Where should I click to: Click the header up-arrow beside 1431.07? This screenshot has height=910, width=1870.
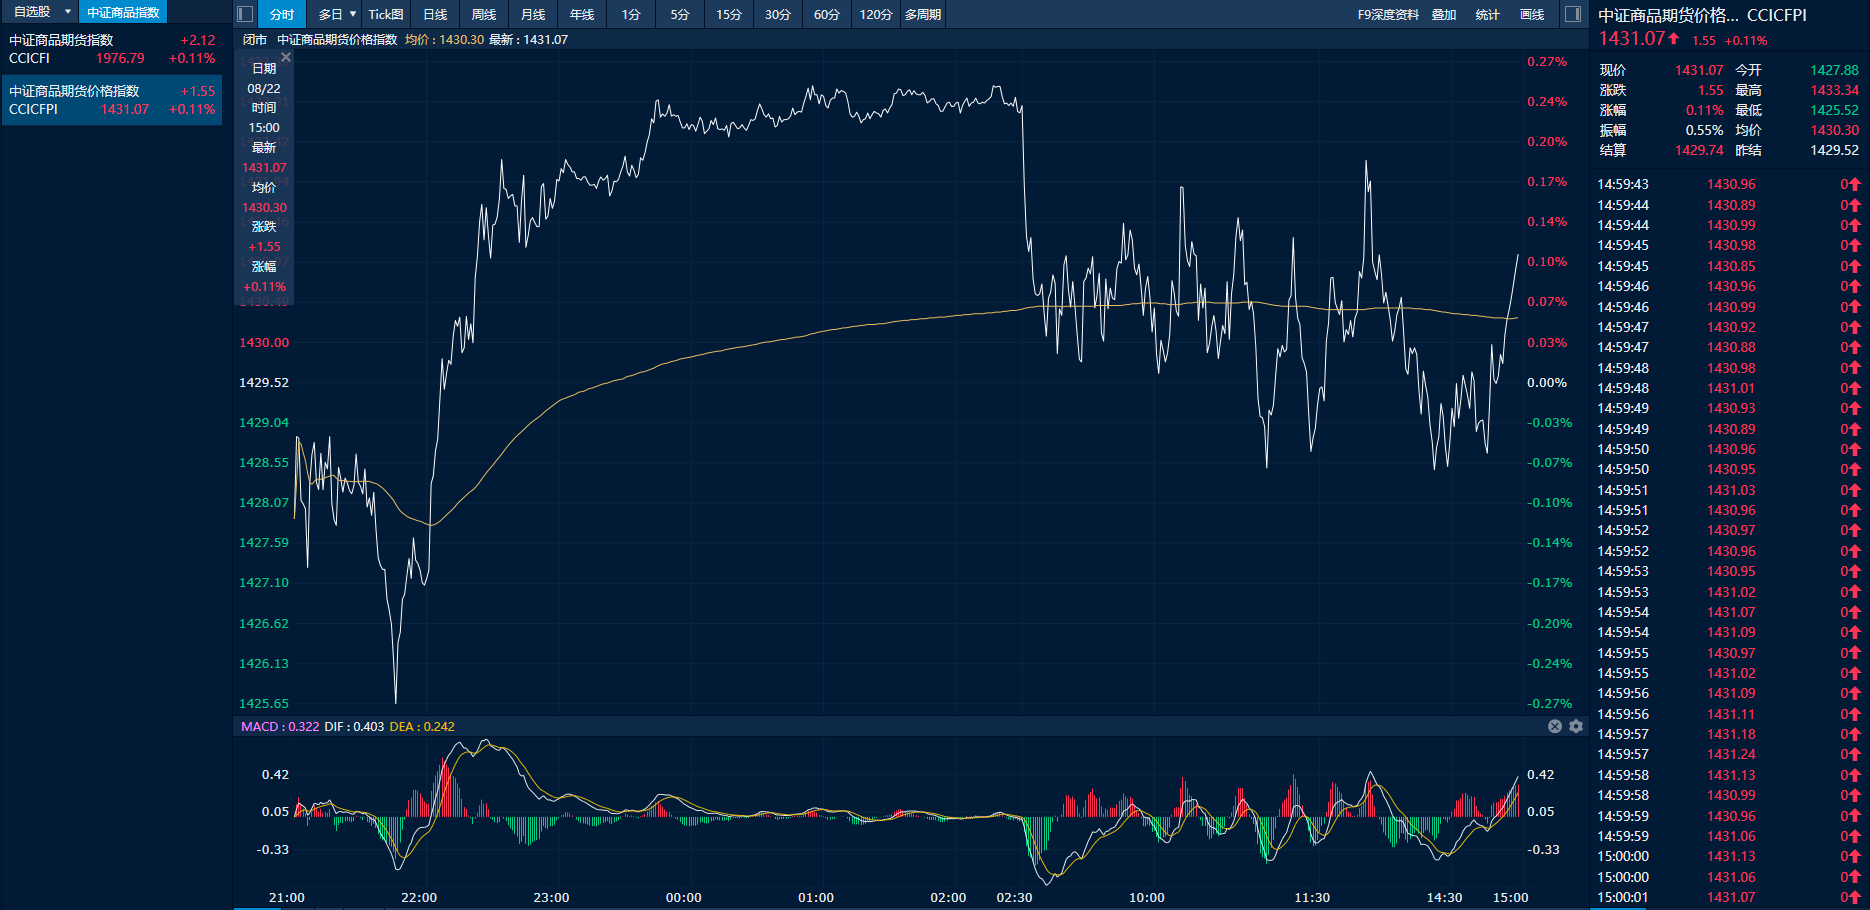click(1674, 38)
